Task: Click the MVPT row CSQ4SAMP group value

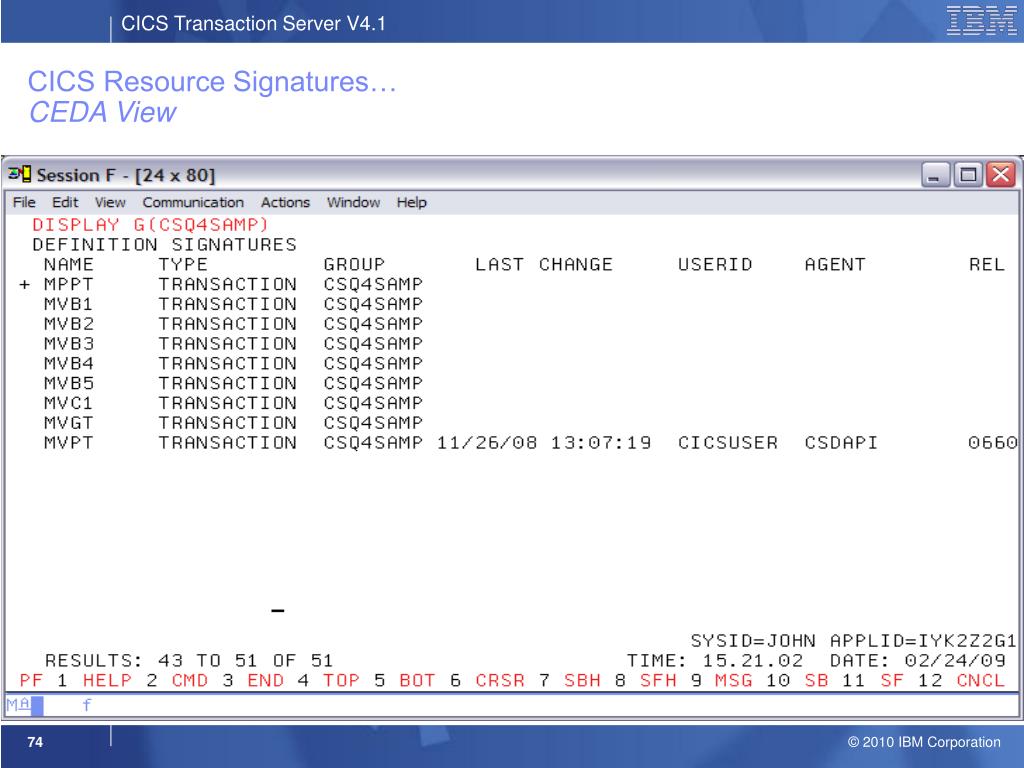Action: pyautogui.click(x=373, y=443)
